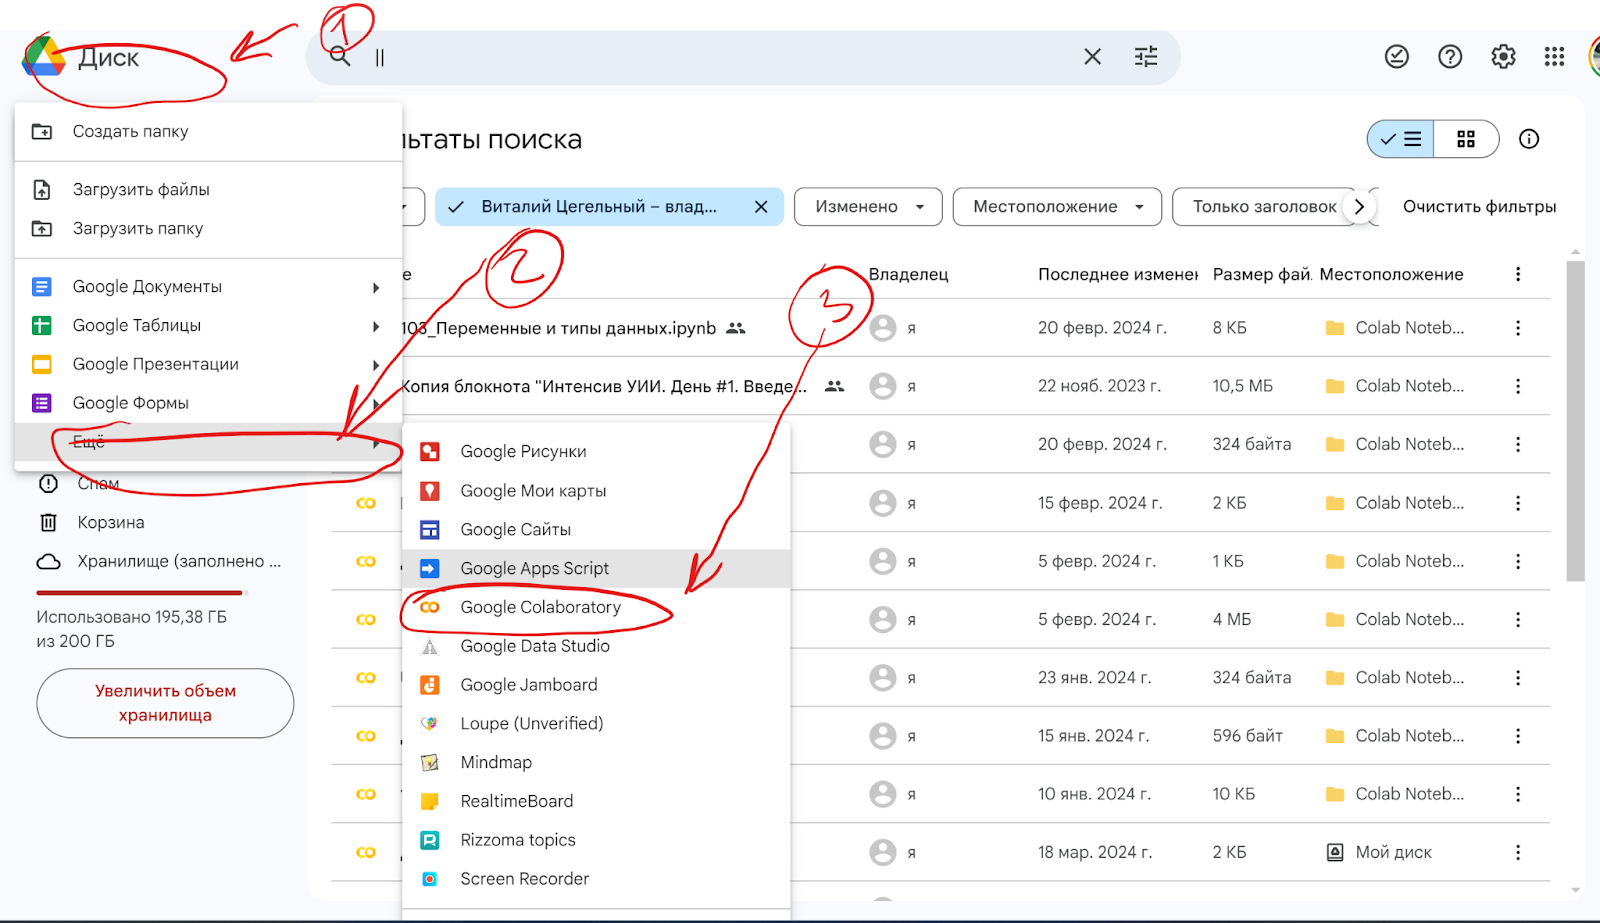Select Google Документы menu entry
Viewport: 1600px width, 923px height.
coord(208,287)
